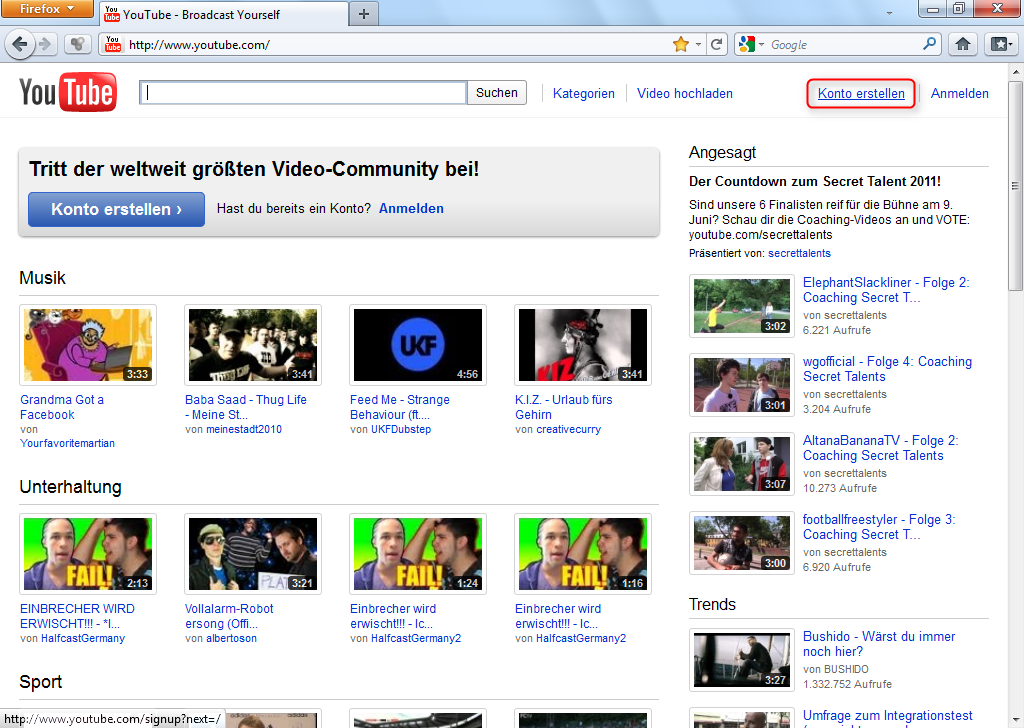1024x728 pixels.
Task: Bookmark this page with the star icon
Action: point(681,44)
